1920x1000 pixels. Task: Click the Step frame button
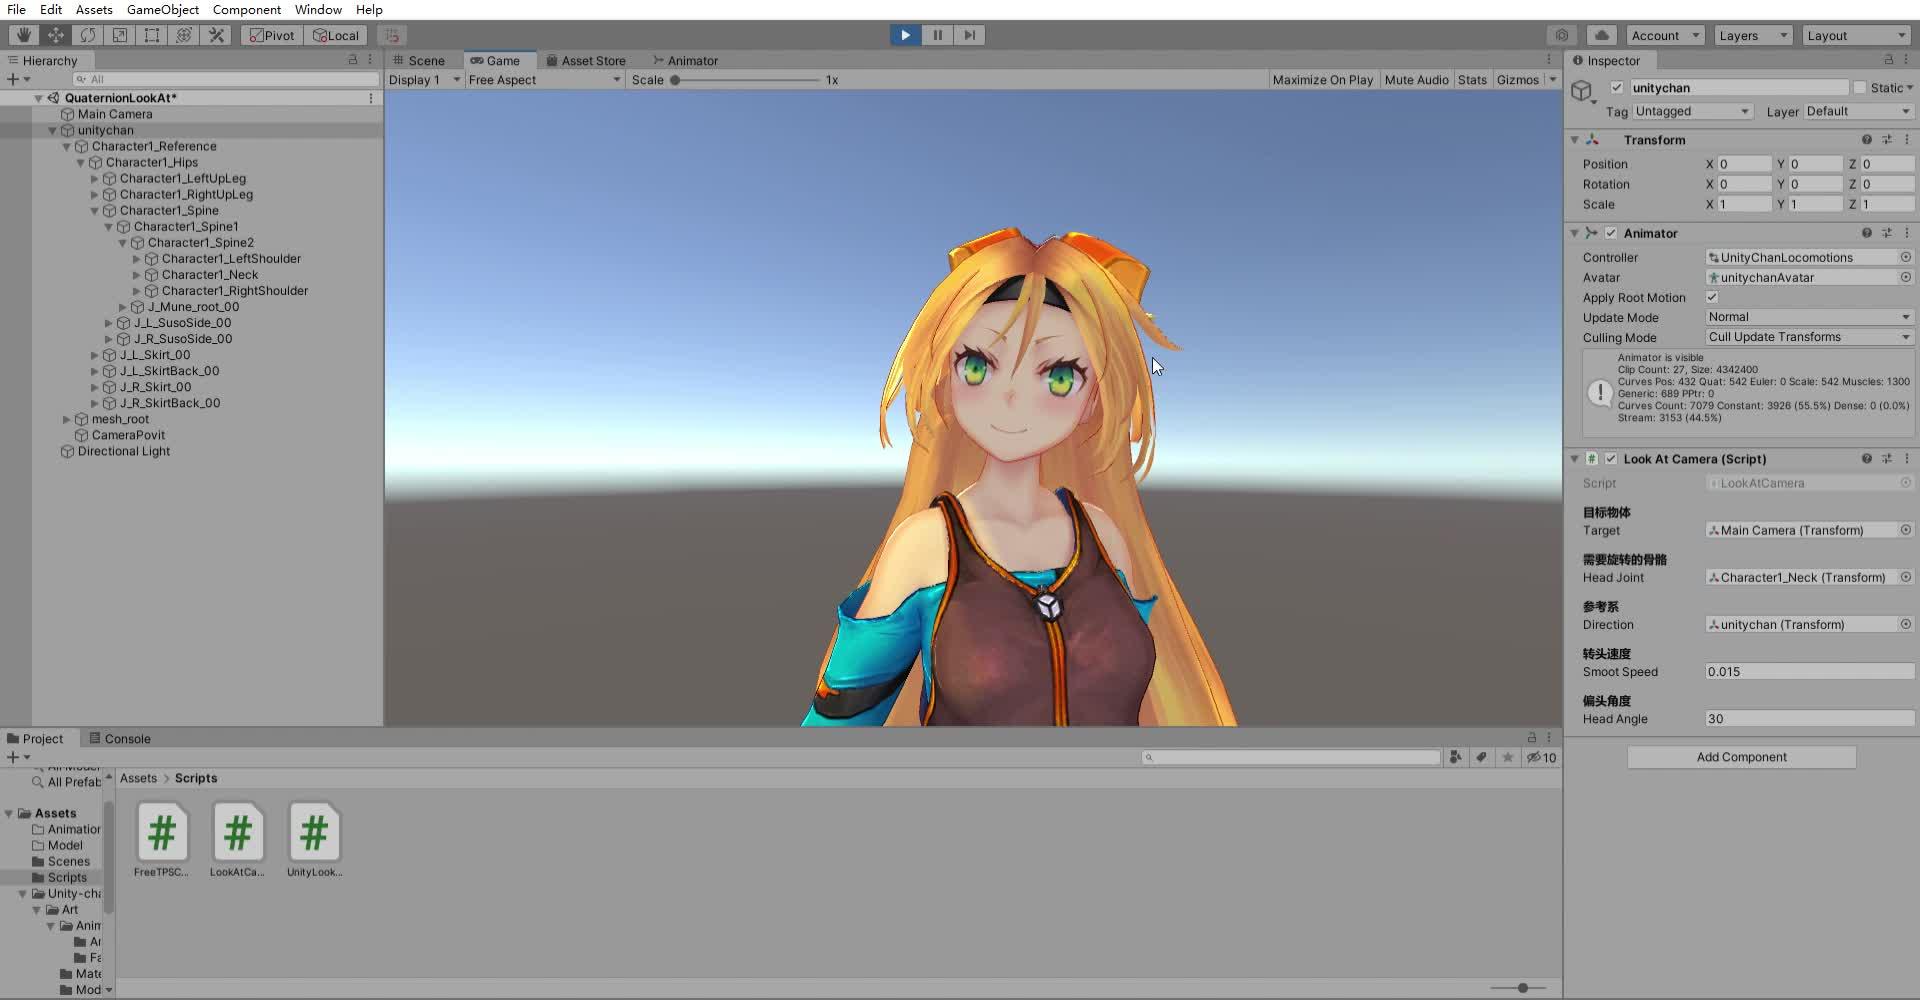969,35
